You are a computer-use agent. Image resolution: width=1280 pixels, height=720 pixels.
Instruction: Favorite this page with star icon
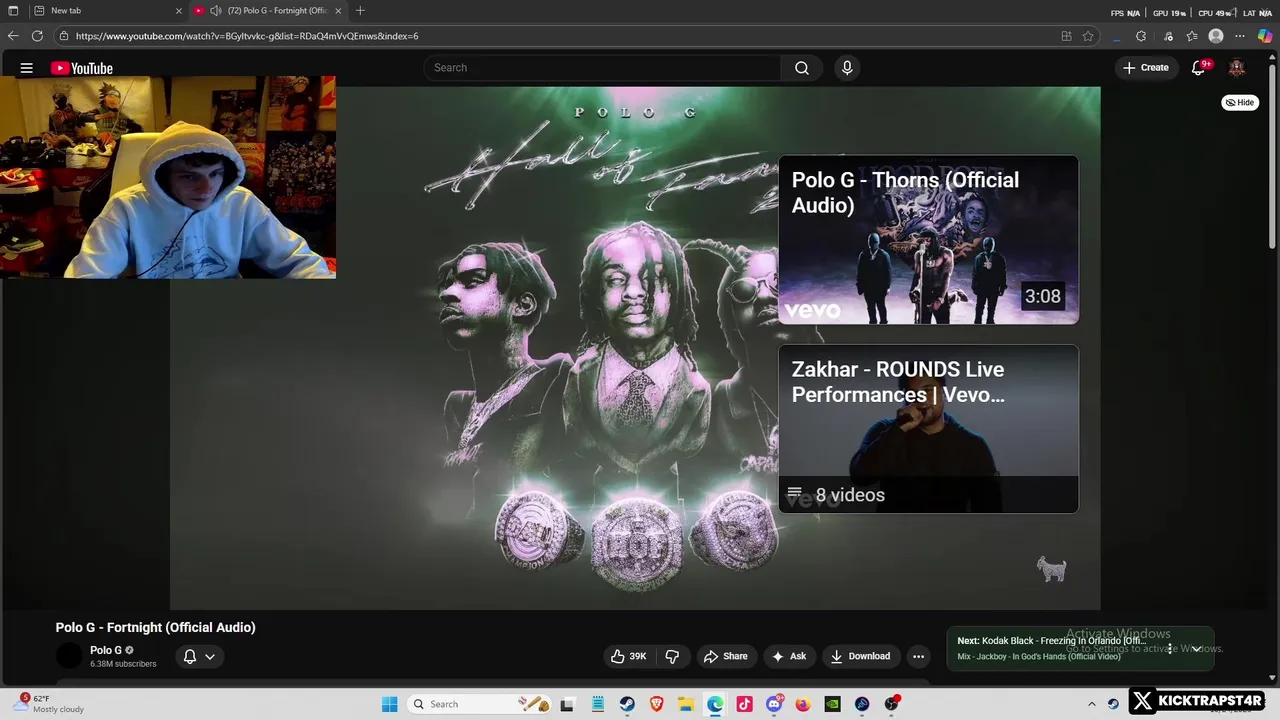[x=1088, y=36]
